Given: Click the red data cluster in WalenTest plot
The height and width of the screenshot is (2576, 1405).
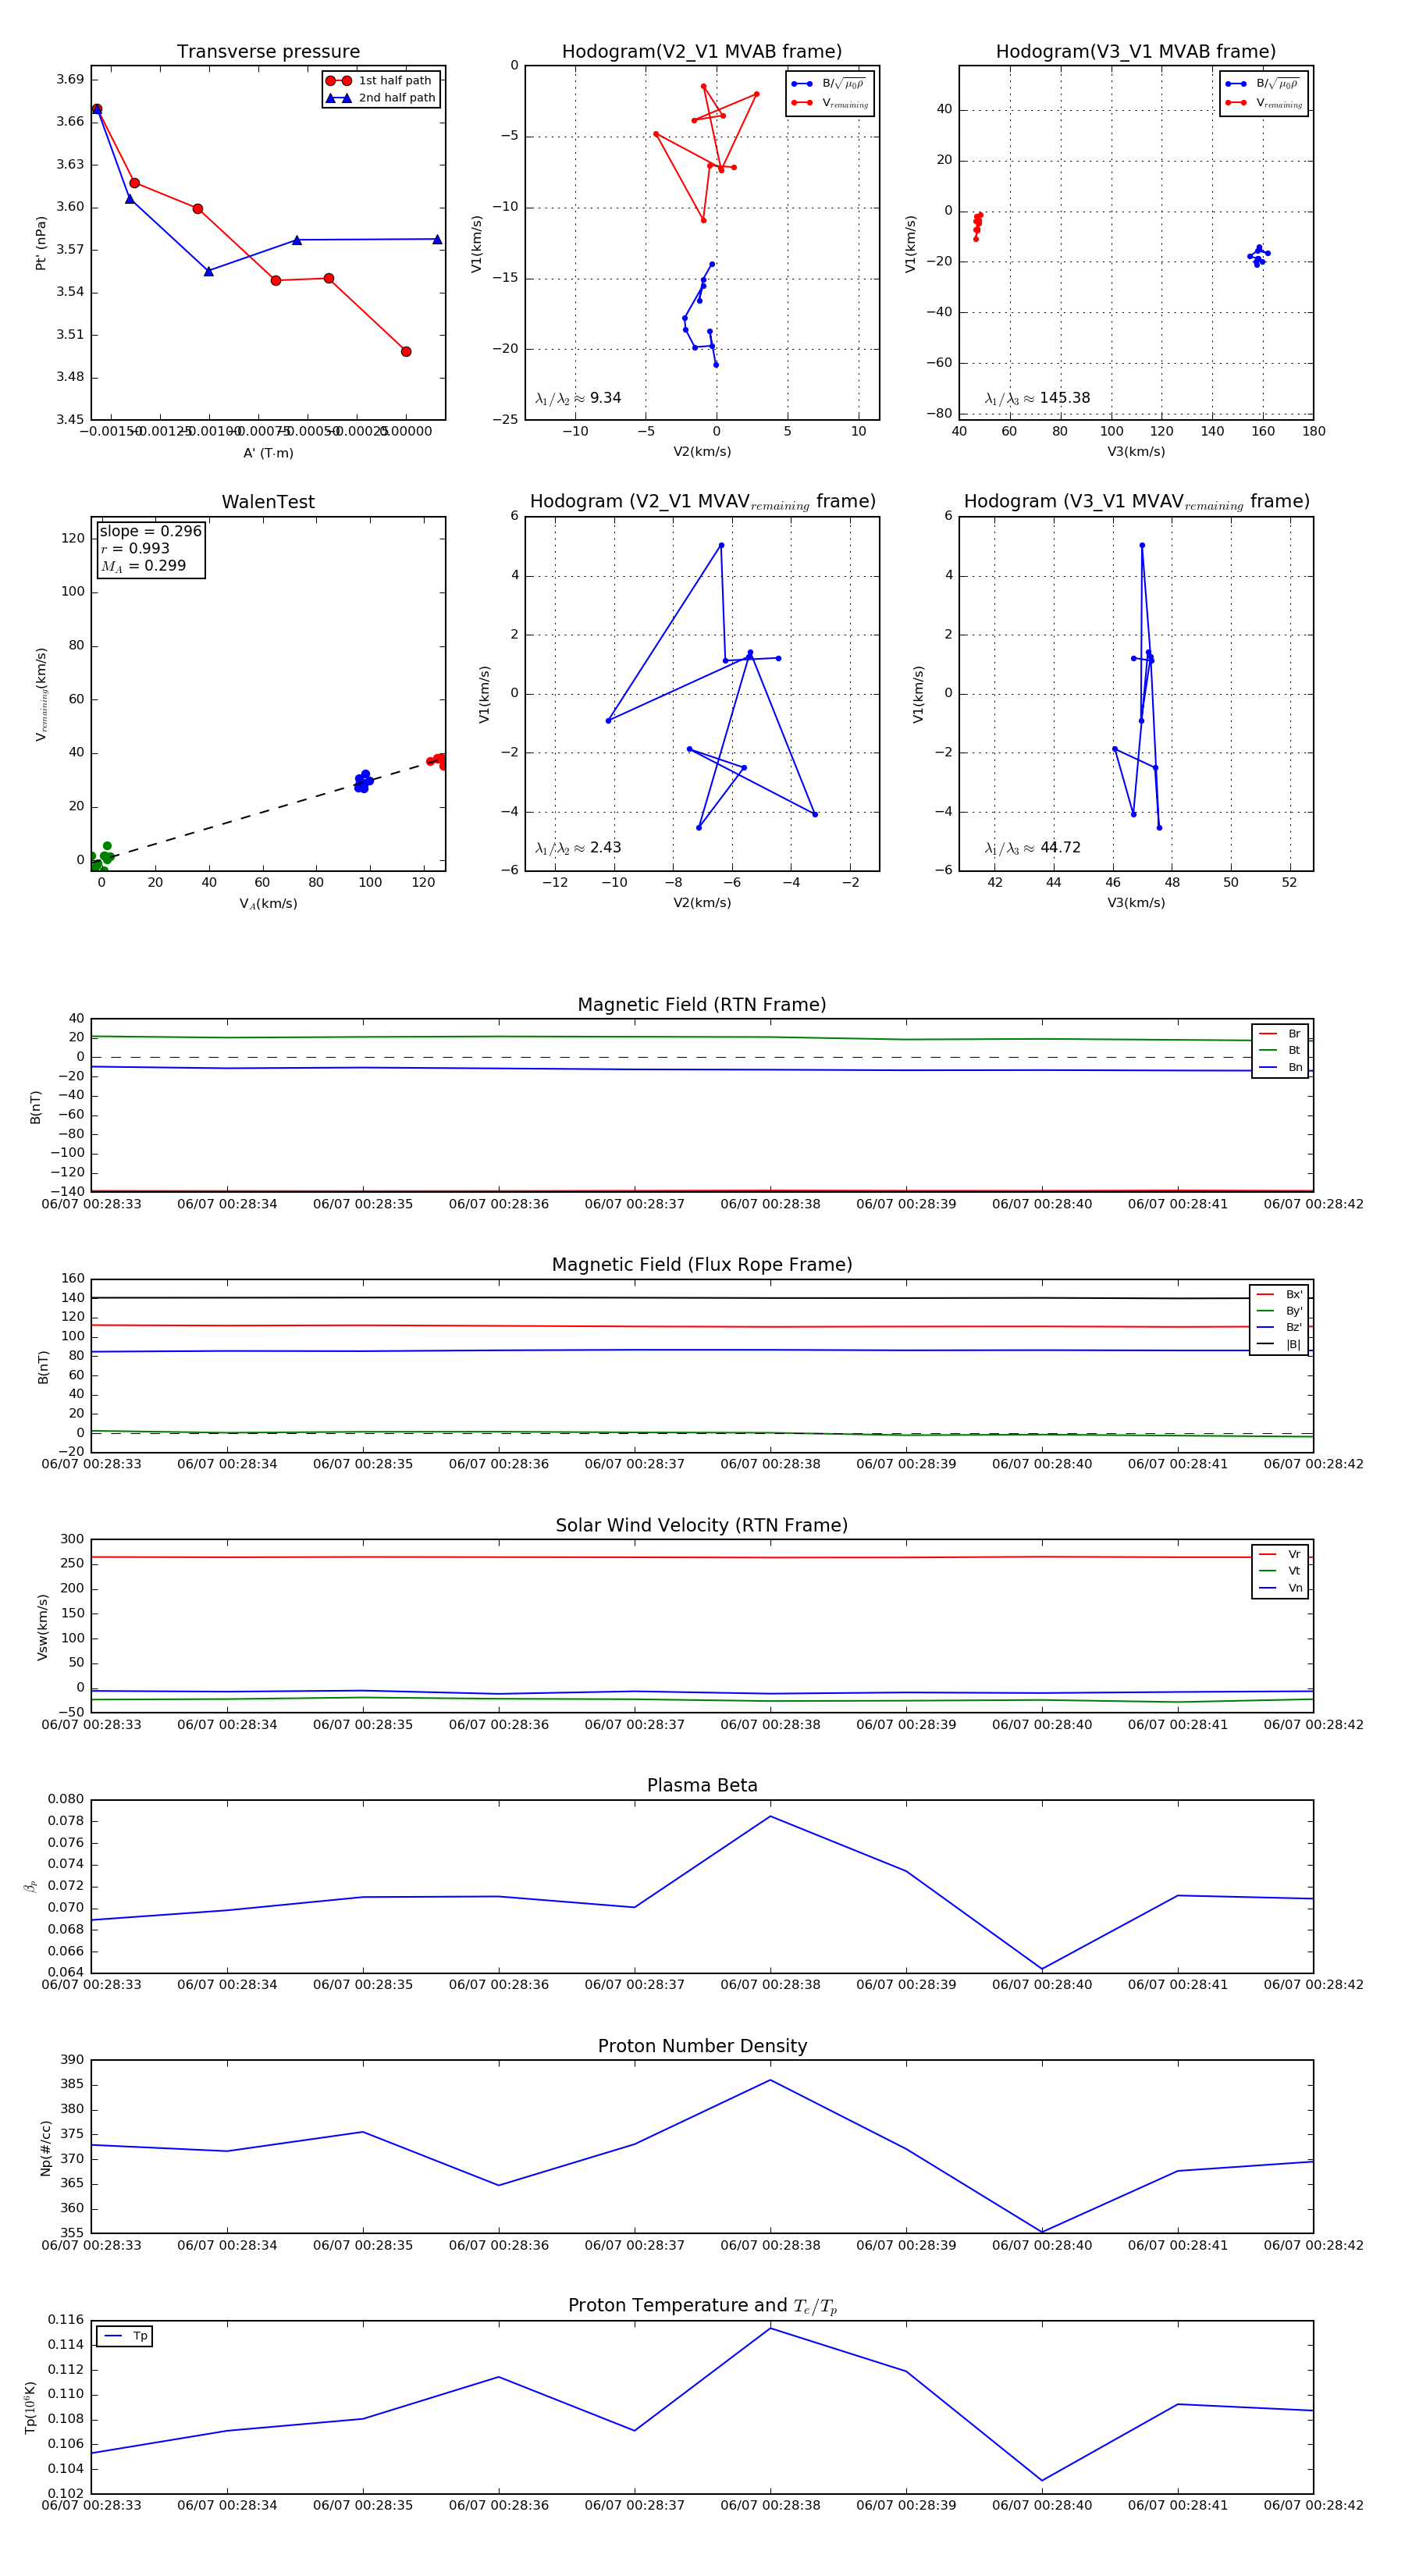Looking at the screenshot, I should pos(437,760).
